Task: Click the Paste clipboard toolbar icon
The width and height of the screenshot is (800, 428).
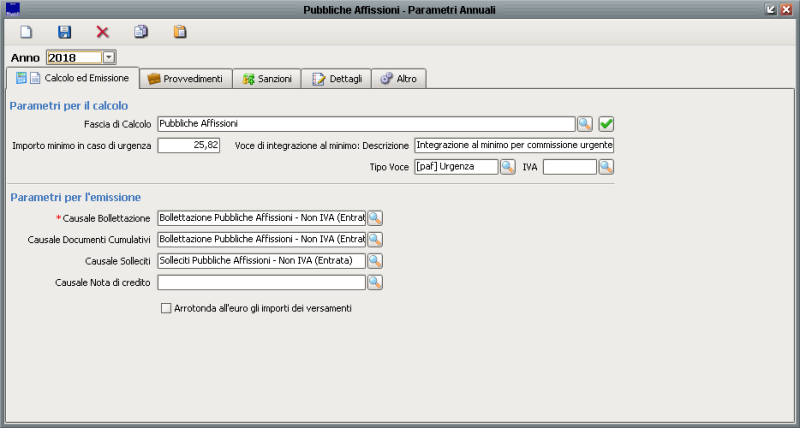Action: tap(180, 32)
